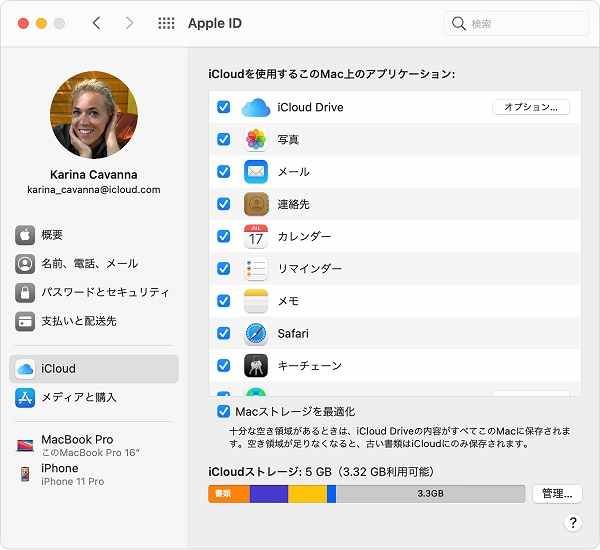Click the キーチェーン keychain icon

[x=256, y=366]
